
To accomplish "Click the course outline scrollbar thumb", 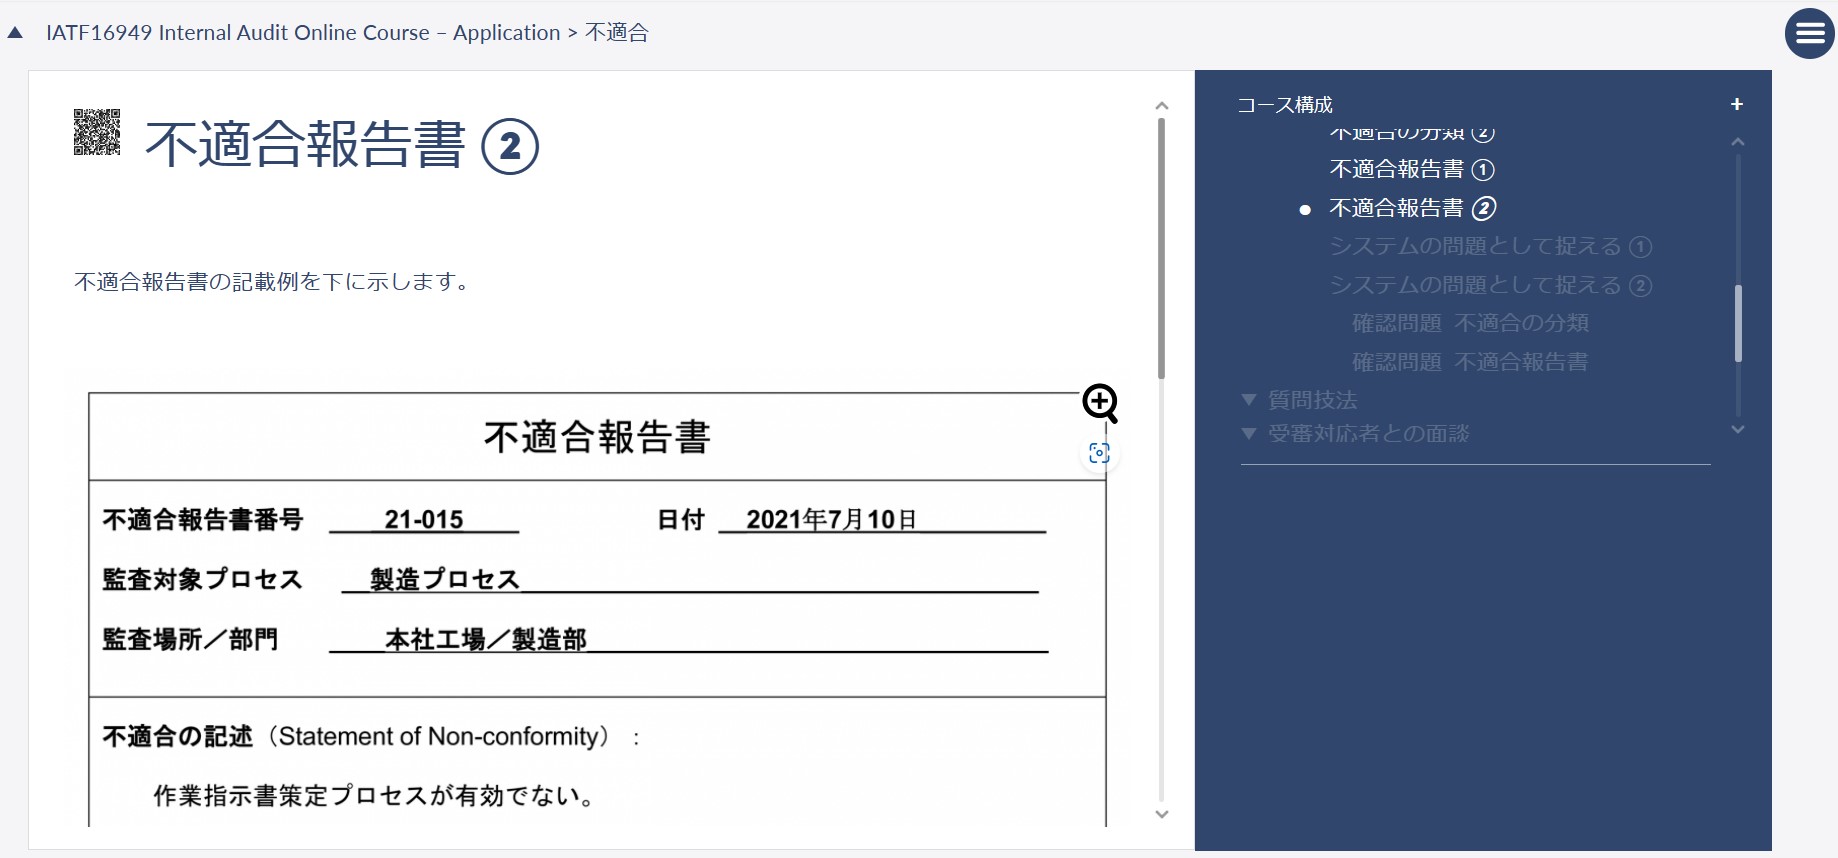I will coord(1738,323).
